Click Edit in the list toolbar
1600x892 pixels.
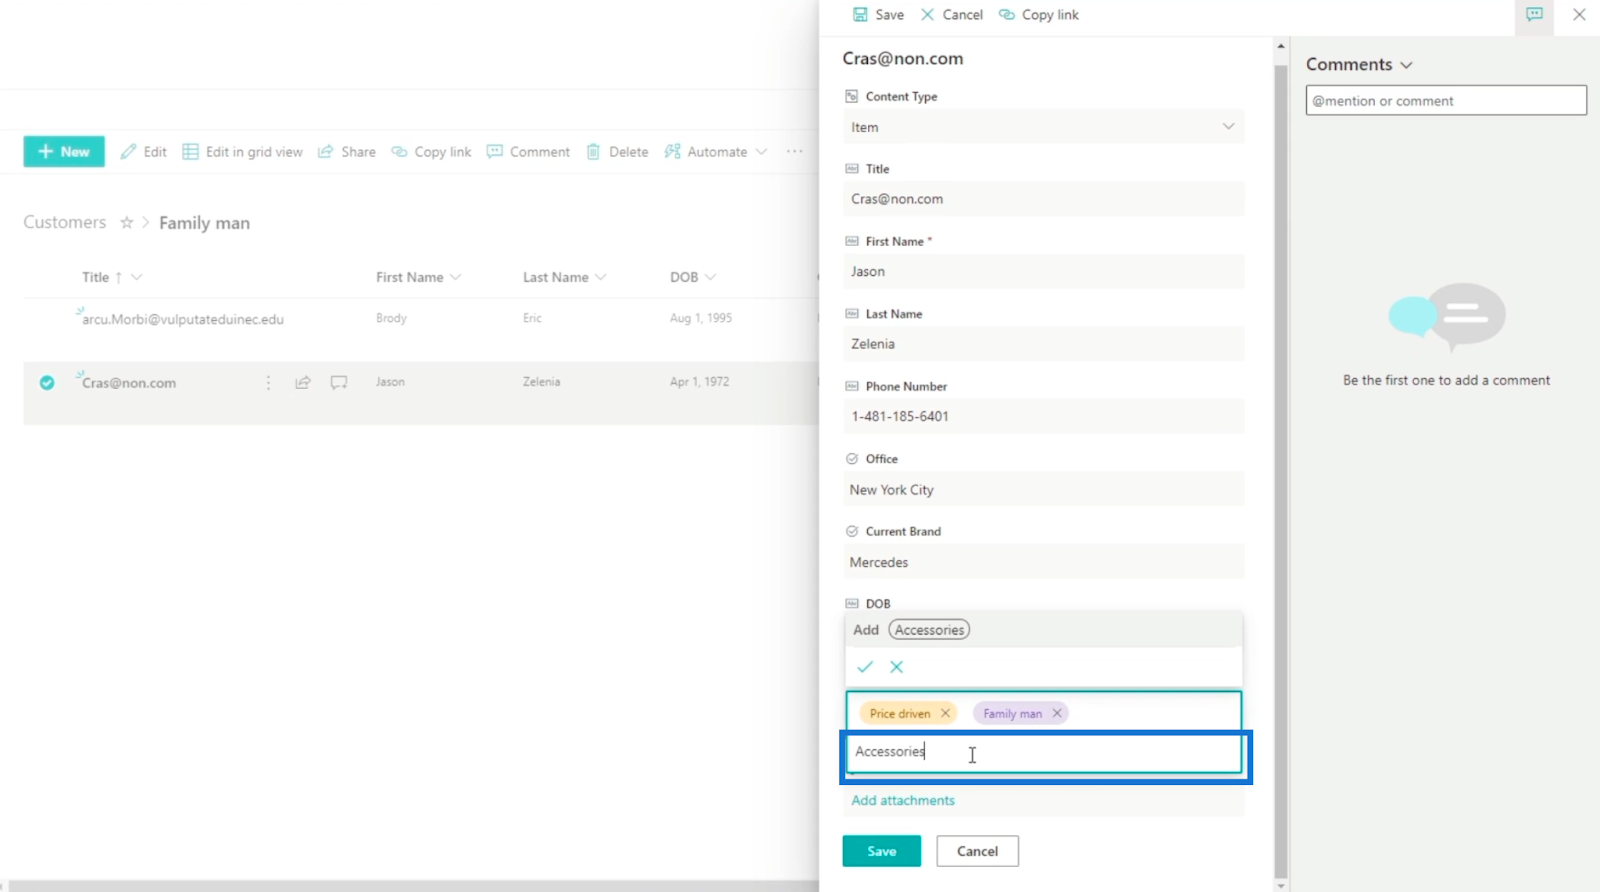point(143,152)
